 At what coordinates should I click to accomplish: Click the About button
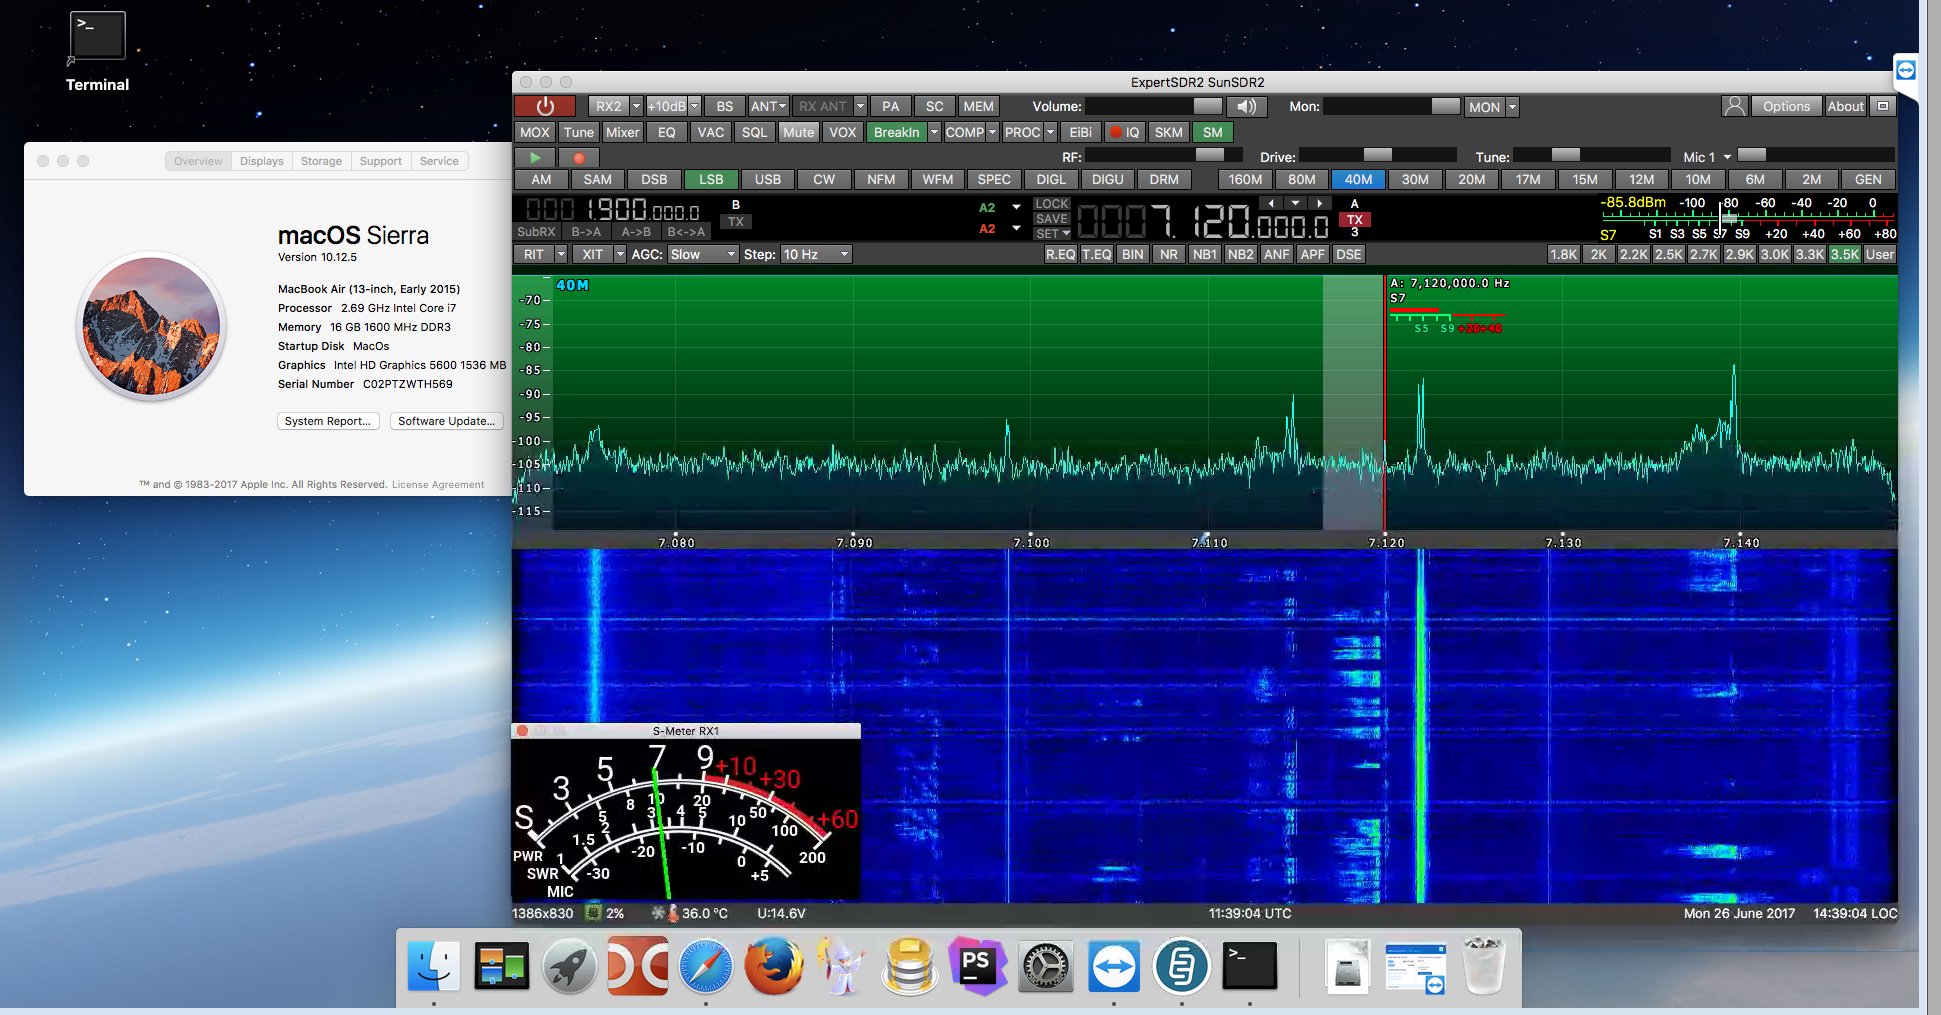(1845, 106)
